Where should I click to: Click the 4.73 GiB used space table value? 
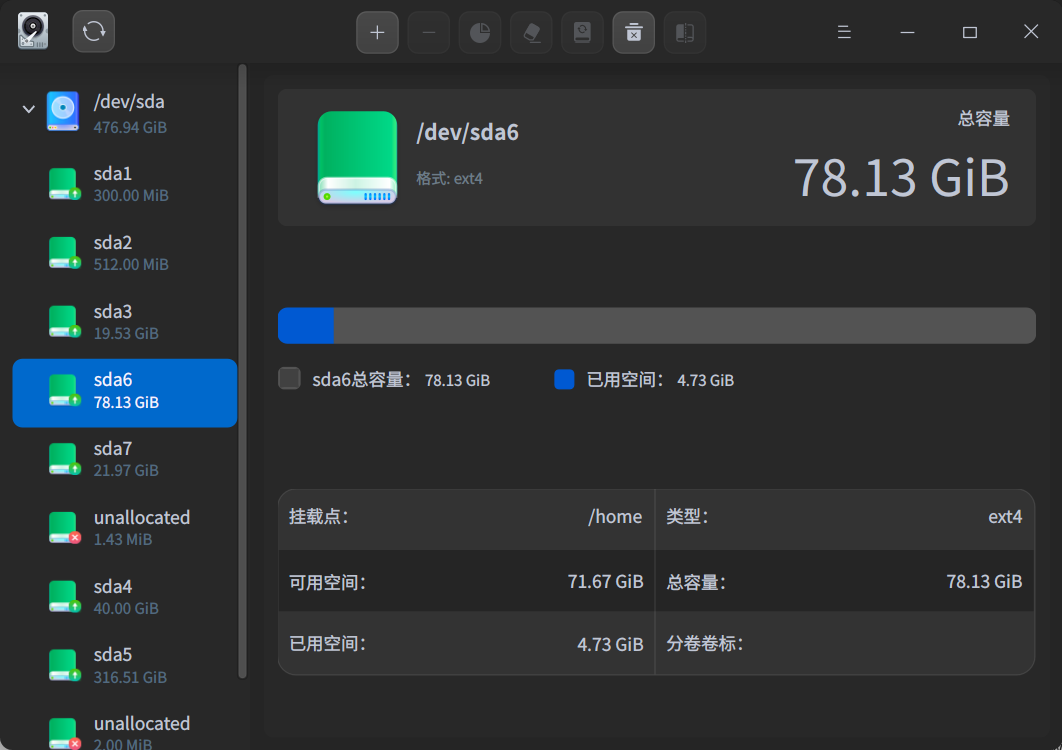pyautogui.click(x=610, y=644)
